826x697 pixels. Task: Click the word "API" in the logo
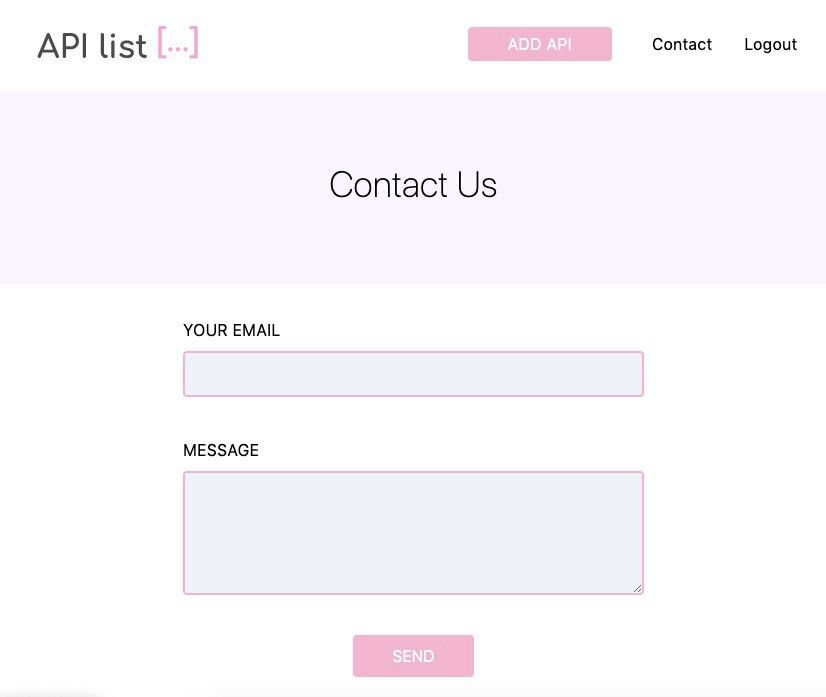coord(61,45)
